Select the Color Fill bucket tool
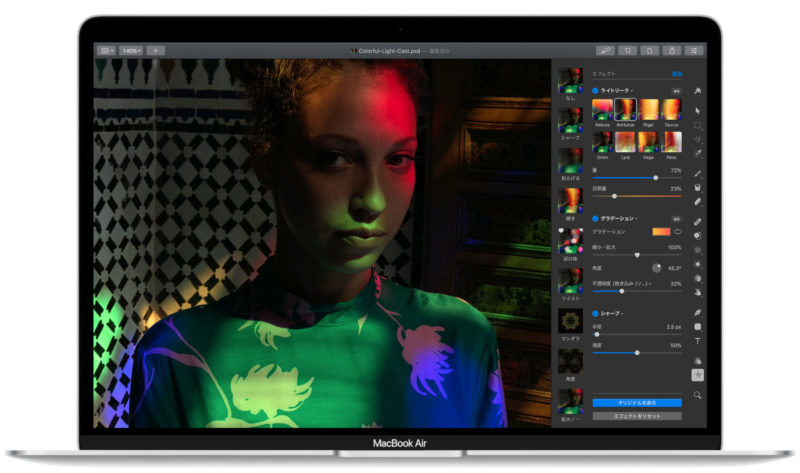The image size is (800, 473). (697, 188)
